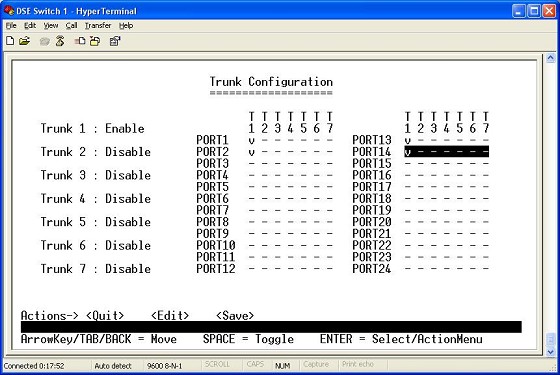The image size is (560, 375).
Task: Click the PORT6 label
Action: click(x=212, y=199)
